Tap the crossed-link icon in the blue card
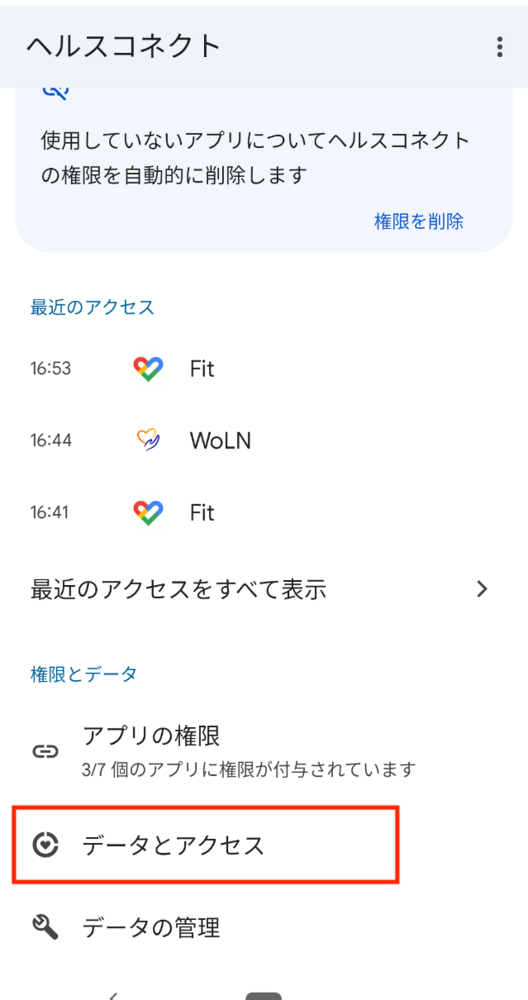This screenshot has width=528, height=1000. pyautogui.click(x=55, y=92)
